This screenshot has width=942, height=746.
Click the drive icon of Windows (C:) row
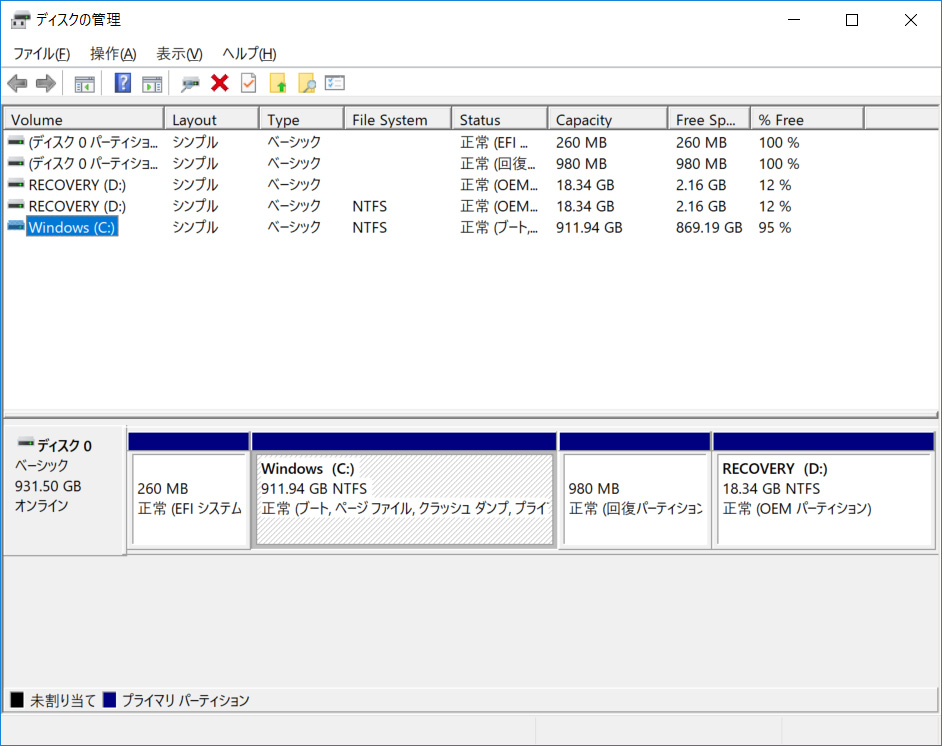click(16, 226)
